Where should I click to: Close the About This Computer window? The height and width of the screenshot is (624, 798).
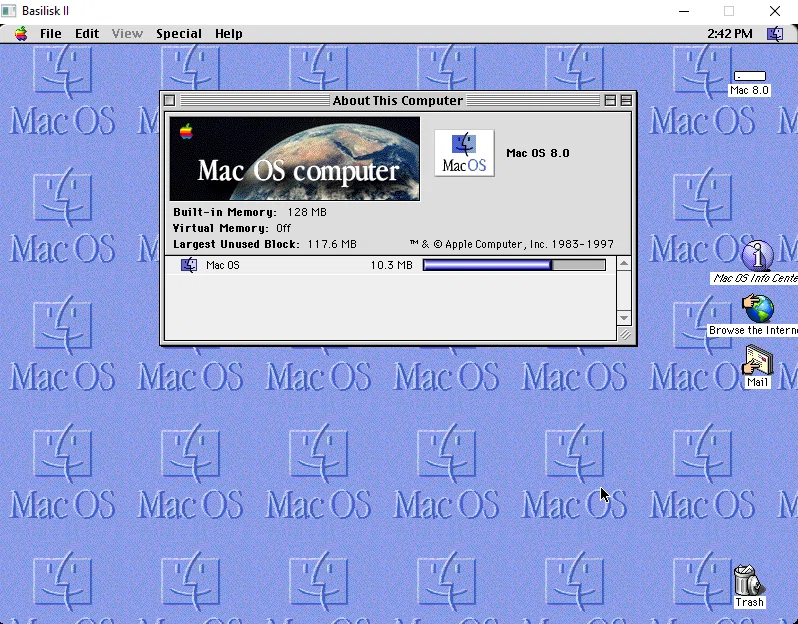point(169,101)
